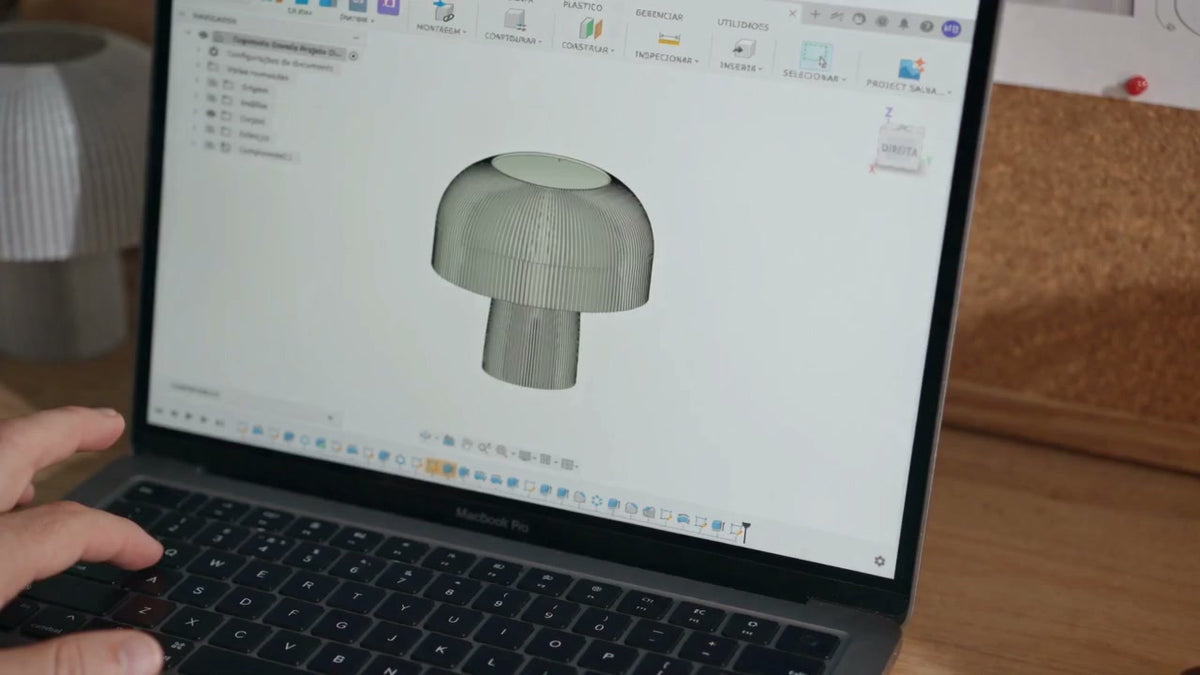Open the Selecionar dropdown menu
Image resolution: width=1200 pixels, height=675 pixels.
pyautogui.click(x=815, y=77)
